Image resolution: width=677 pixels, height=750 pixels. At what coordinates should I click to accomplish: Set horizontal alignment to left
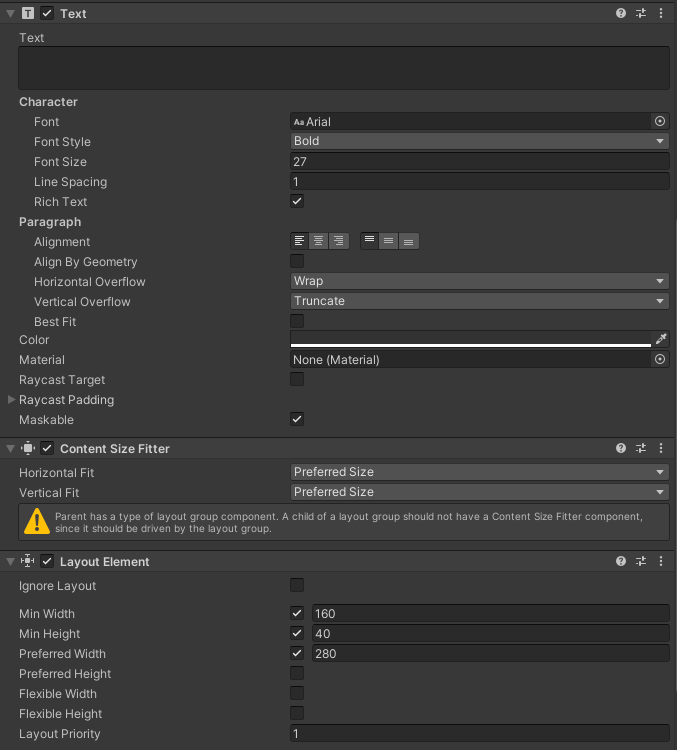300,241
